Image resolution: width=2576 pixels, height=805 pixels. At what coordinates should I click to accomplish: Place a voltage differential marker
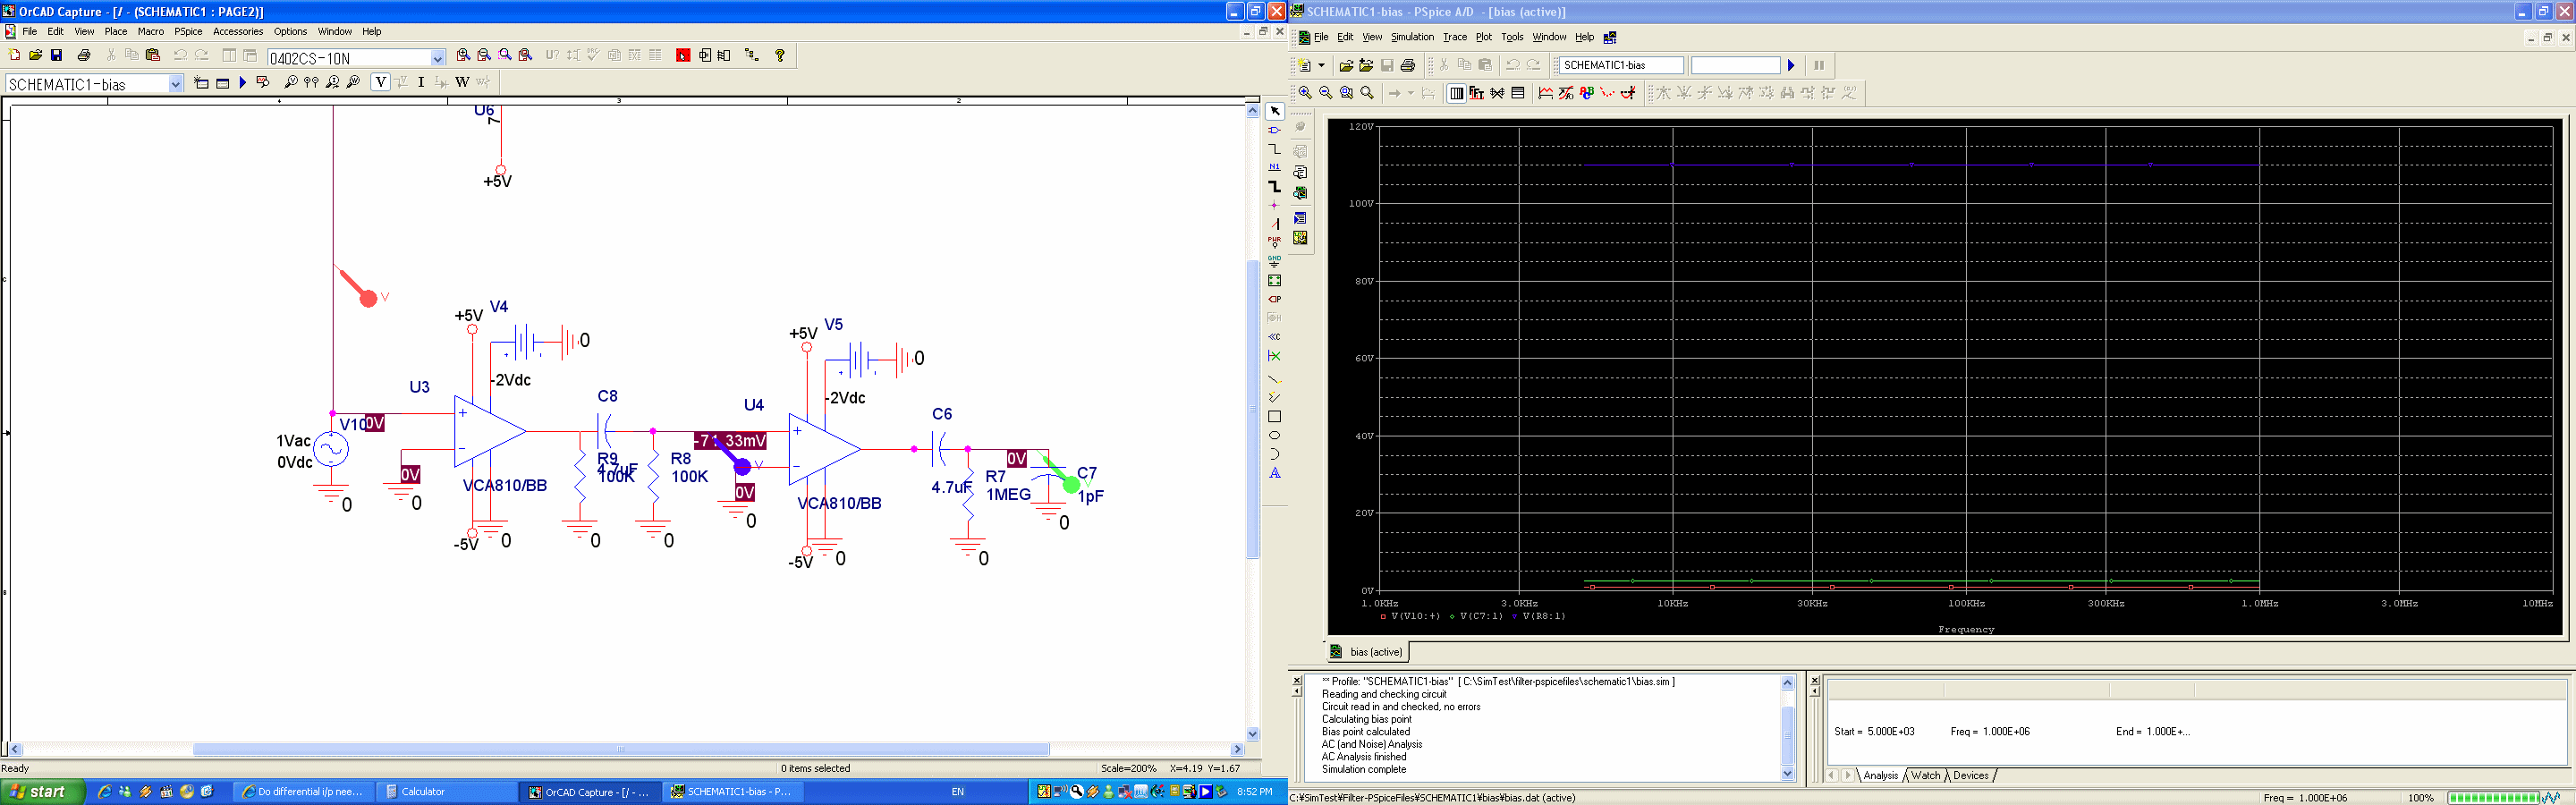click(312, 82)
